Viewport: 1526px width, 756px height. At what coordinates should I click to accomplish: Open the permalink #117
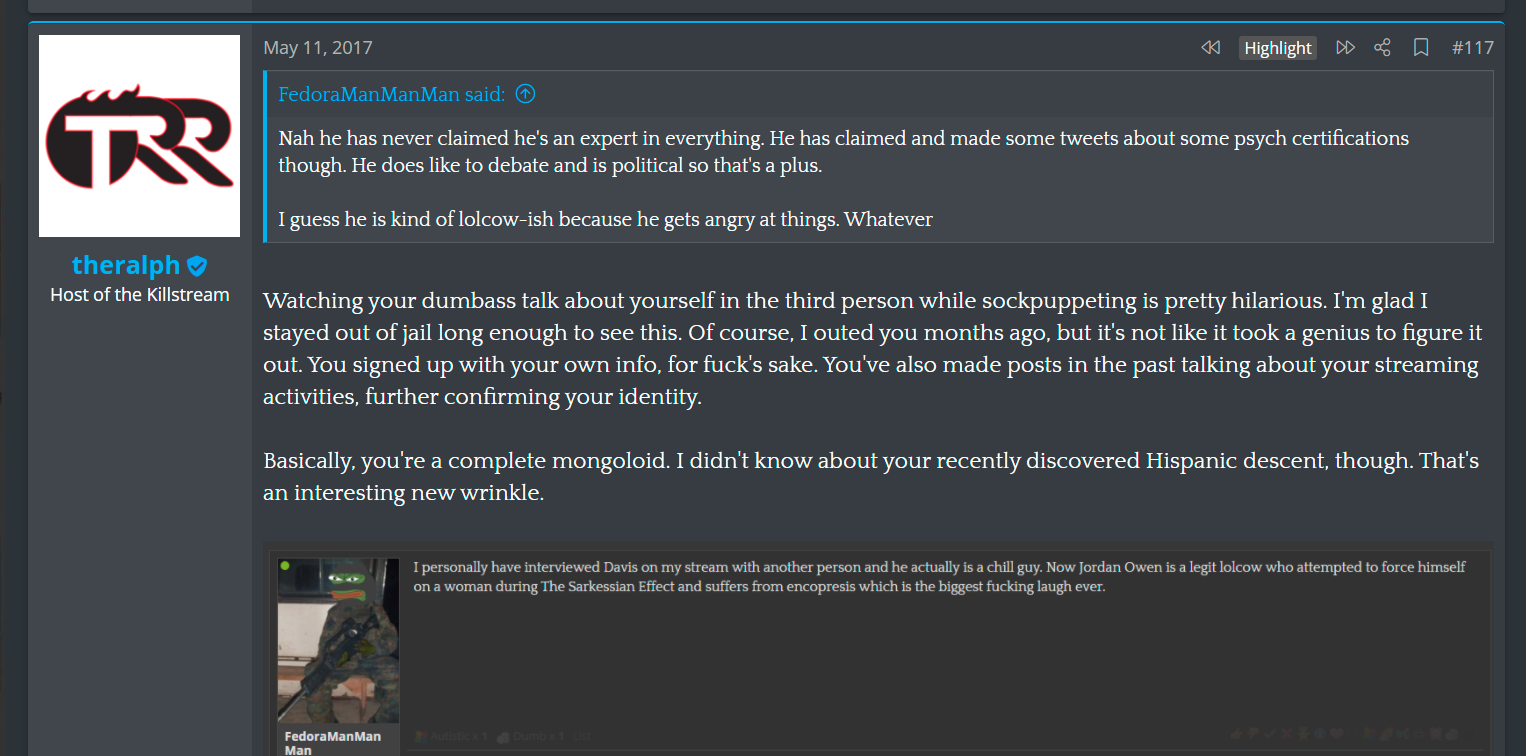(x=1473, y=47)
